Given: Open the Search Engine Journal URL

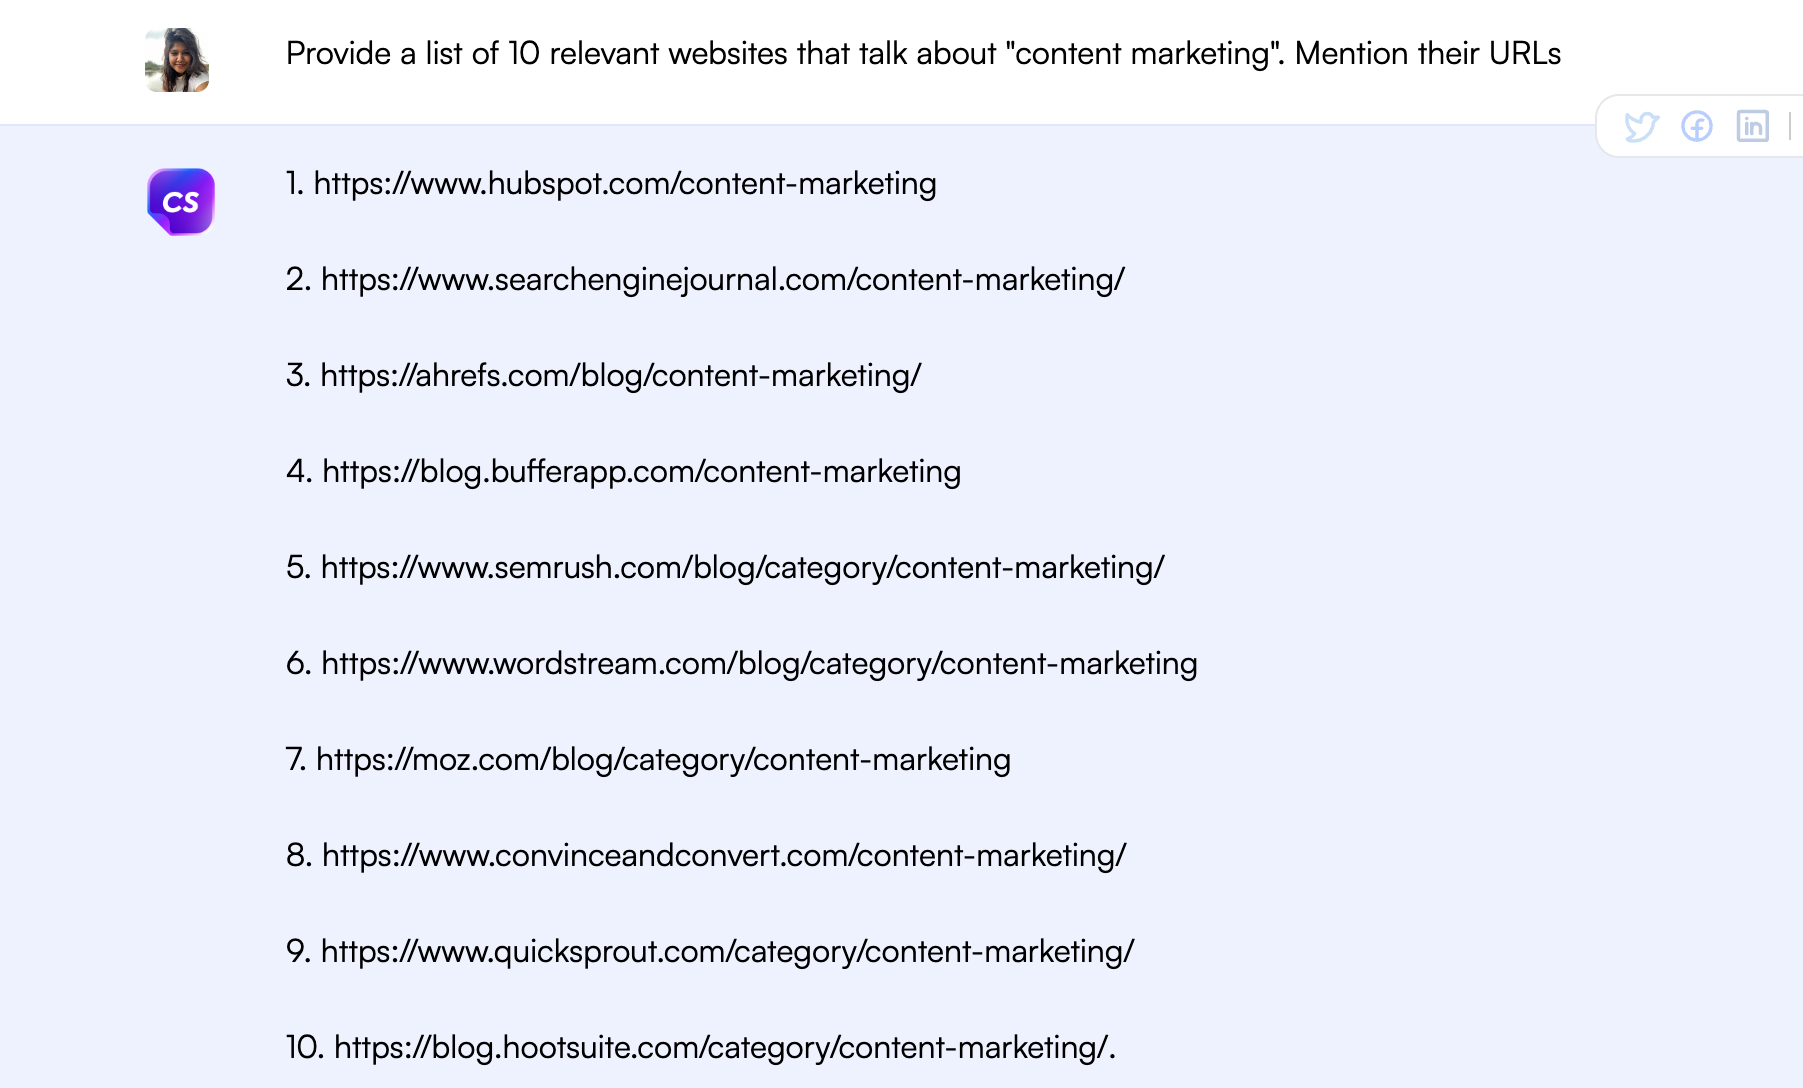Looking at the screenshot, I should pyautogui.click(x=723, y=280).
